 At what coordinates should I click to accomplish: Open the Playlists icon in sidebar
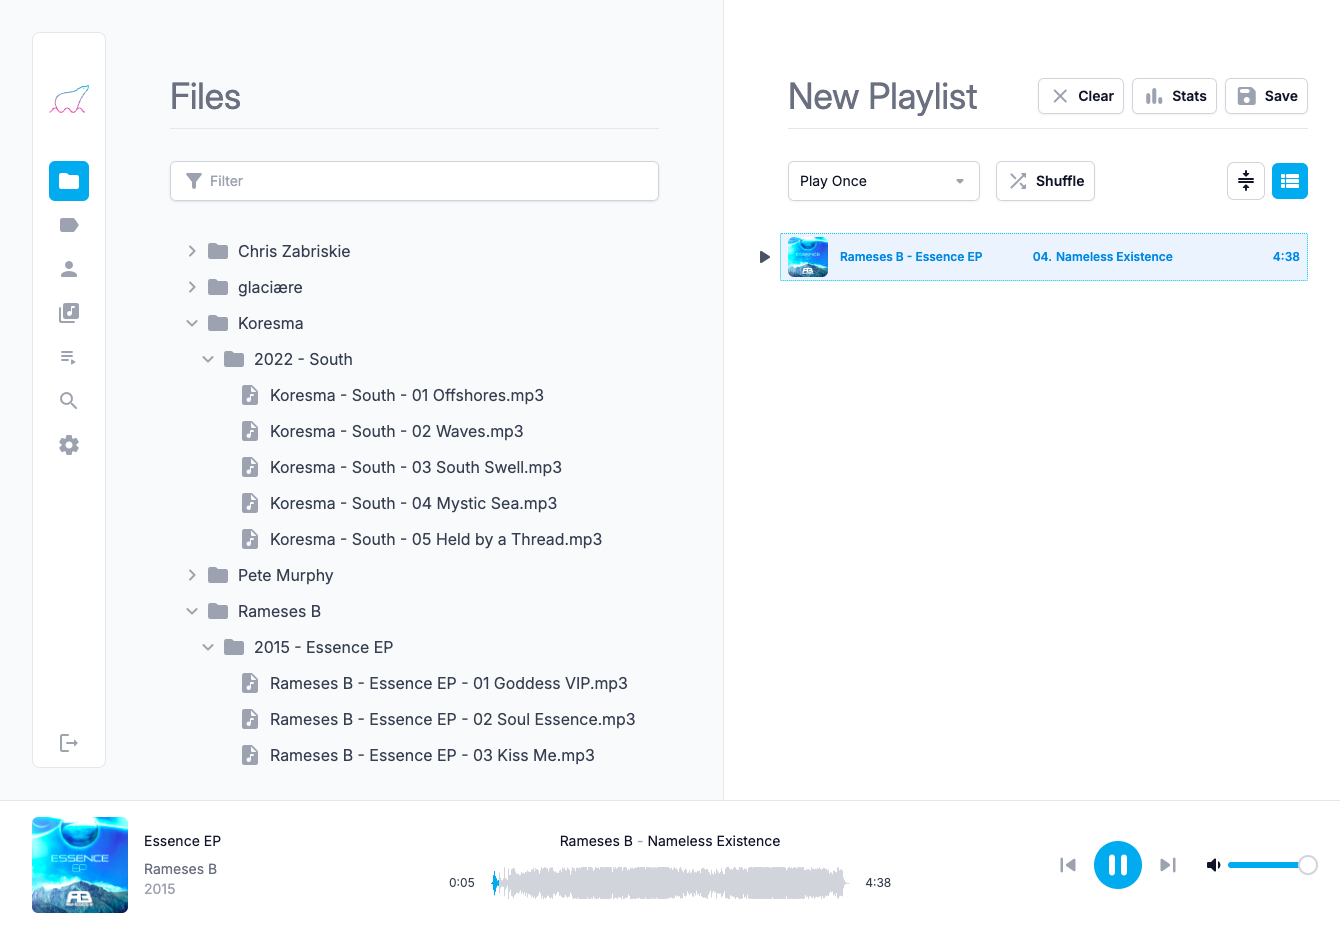click(x=69, y=357)
